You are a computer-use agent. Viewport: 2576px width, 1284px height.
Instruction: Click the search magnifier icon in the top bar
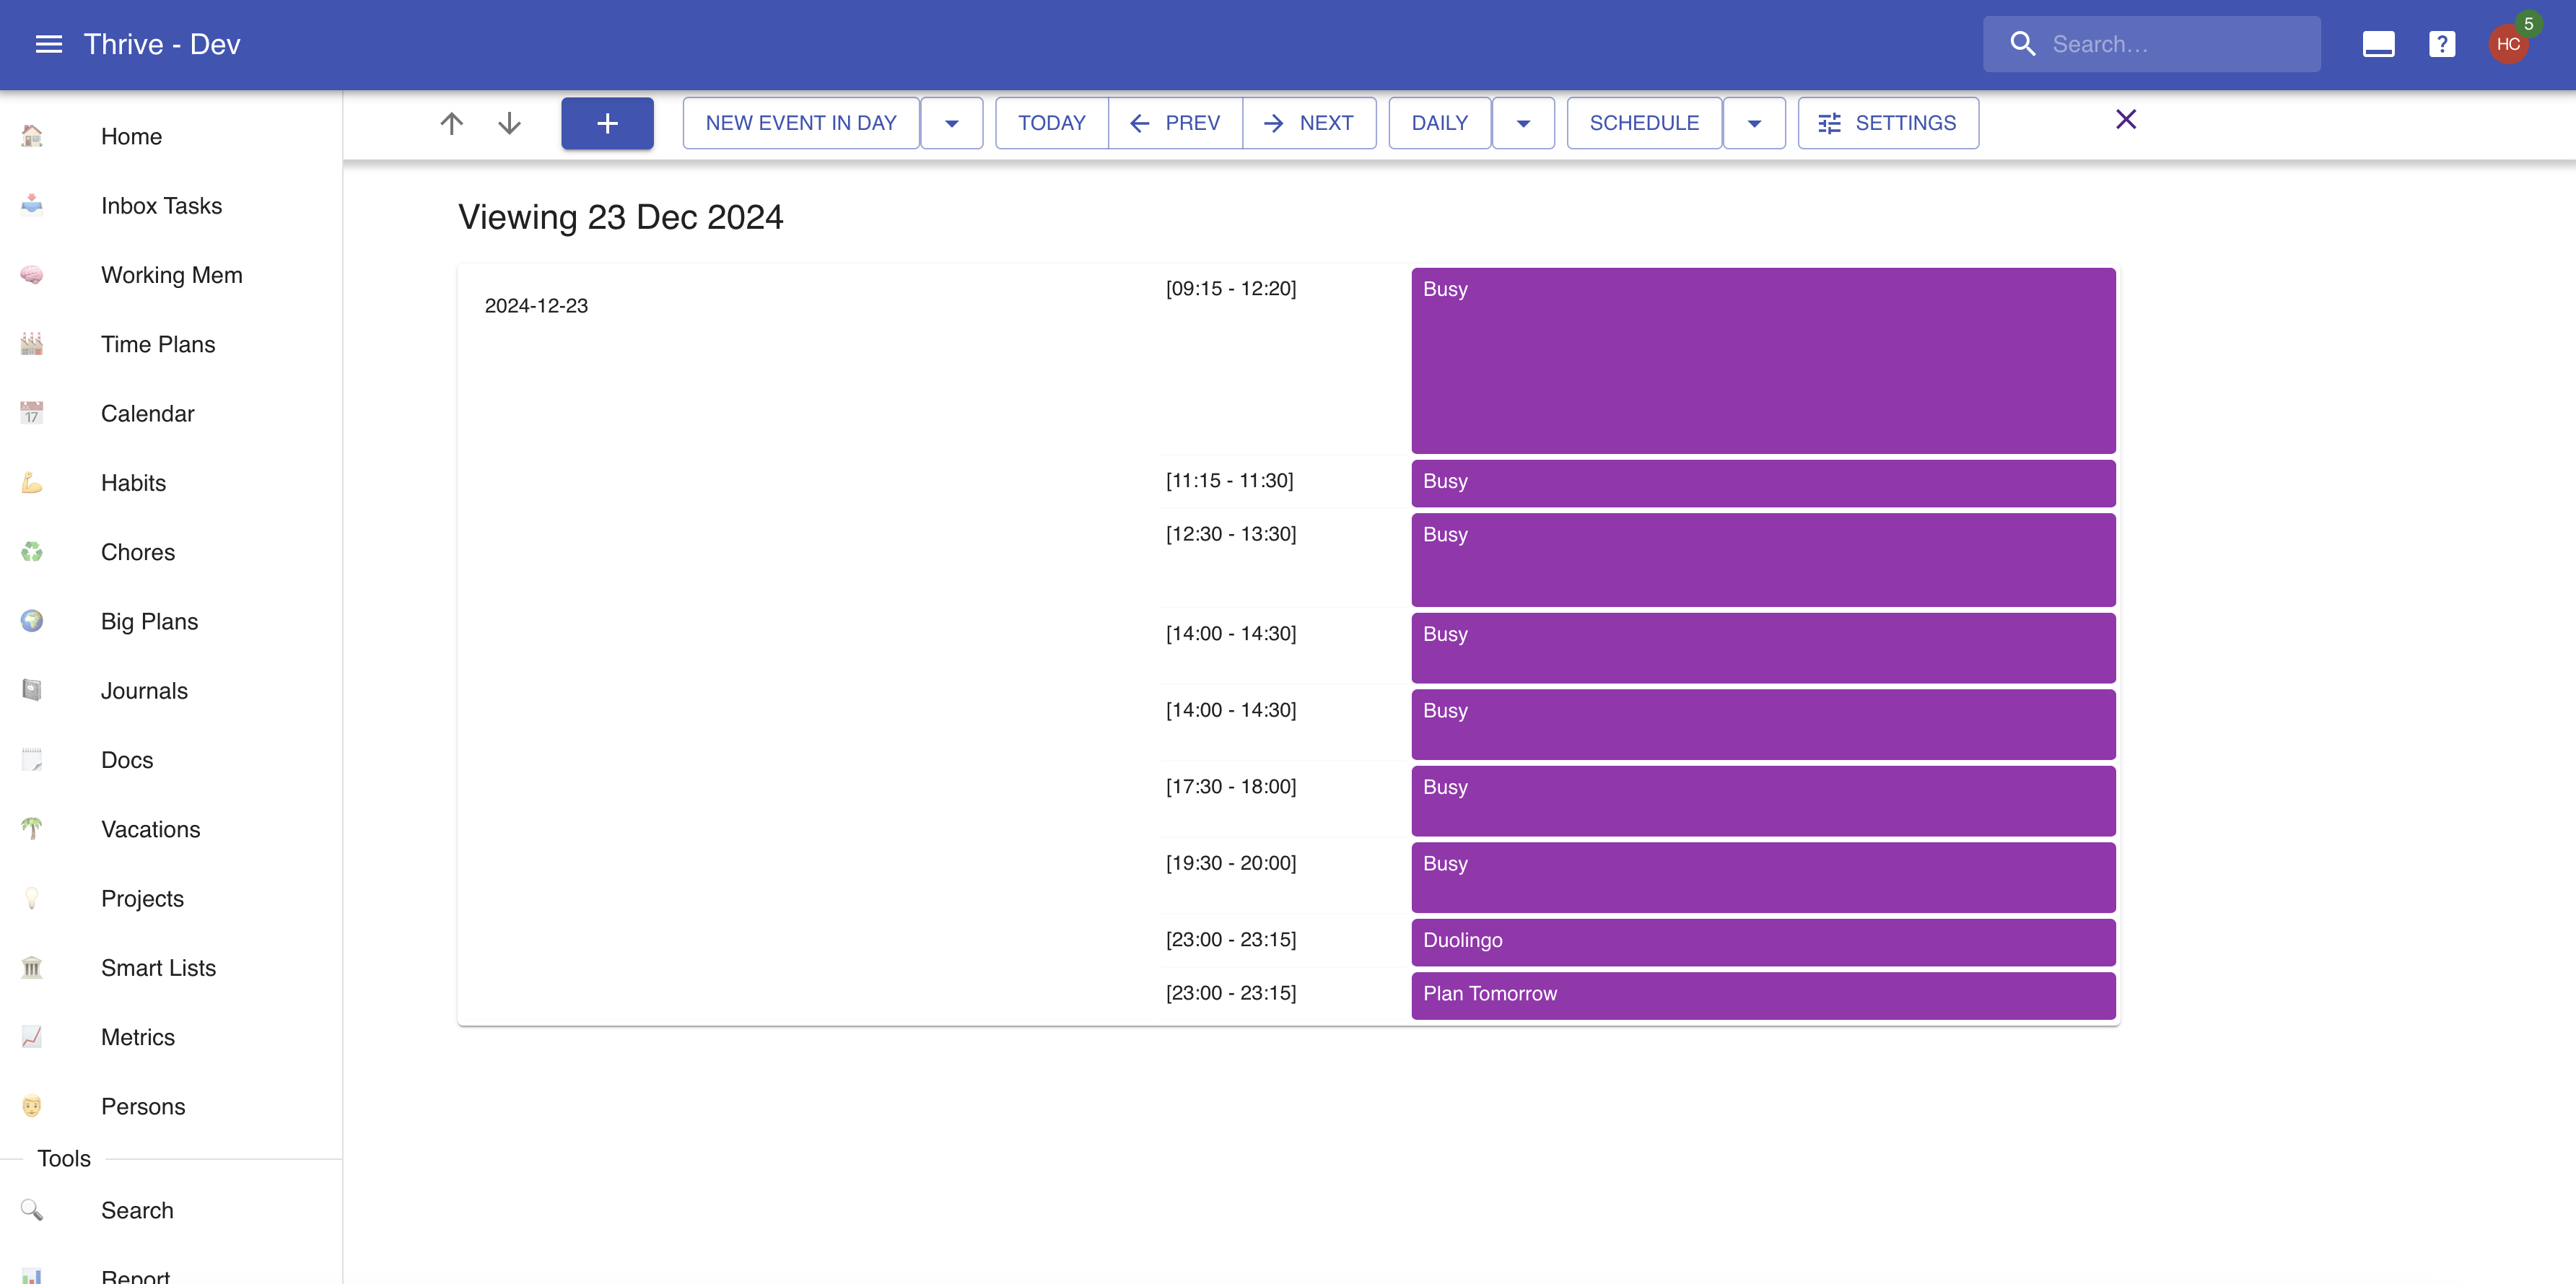tap(2023, 43)
